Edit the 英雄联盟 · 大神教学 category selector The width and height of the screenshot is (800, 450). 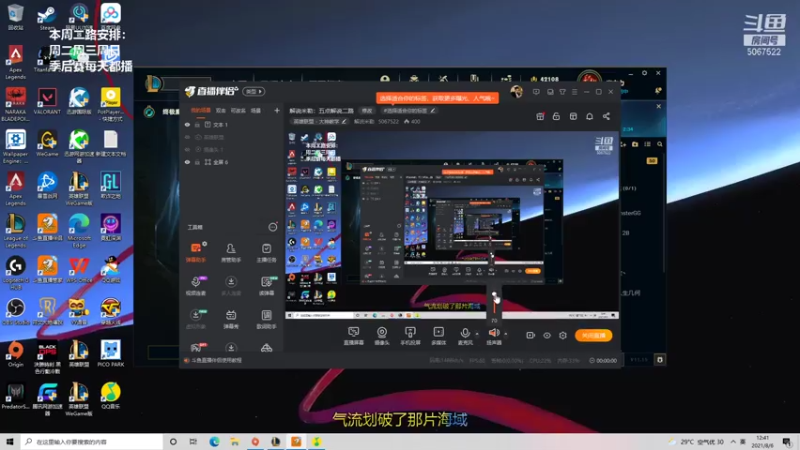click(319, 121)
